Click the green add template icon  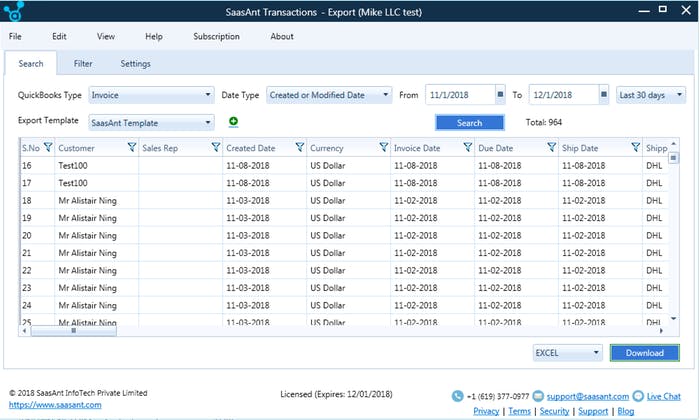click(233, 122)
